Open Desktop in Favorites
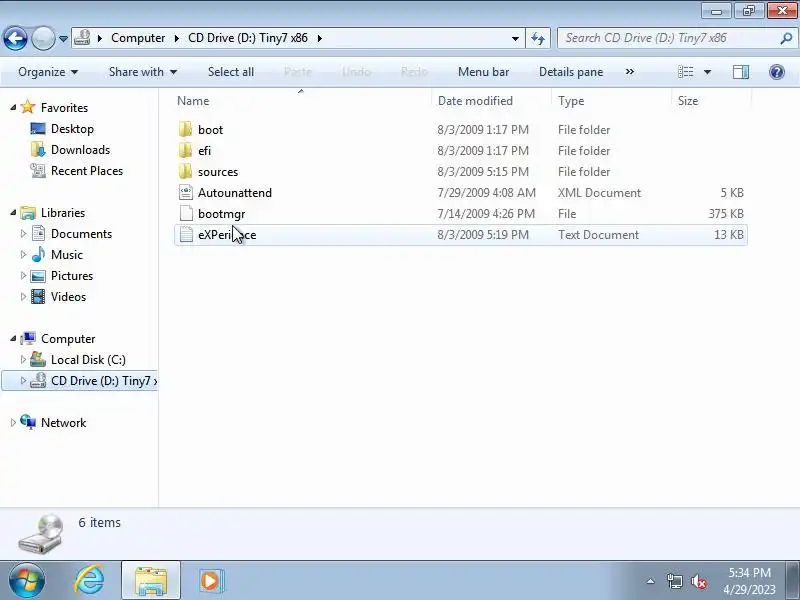 pos(72,129)
